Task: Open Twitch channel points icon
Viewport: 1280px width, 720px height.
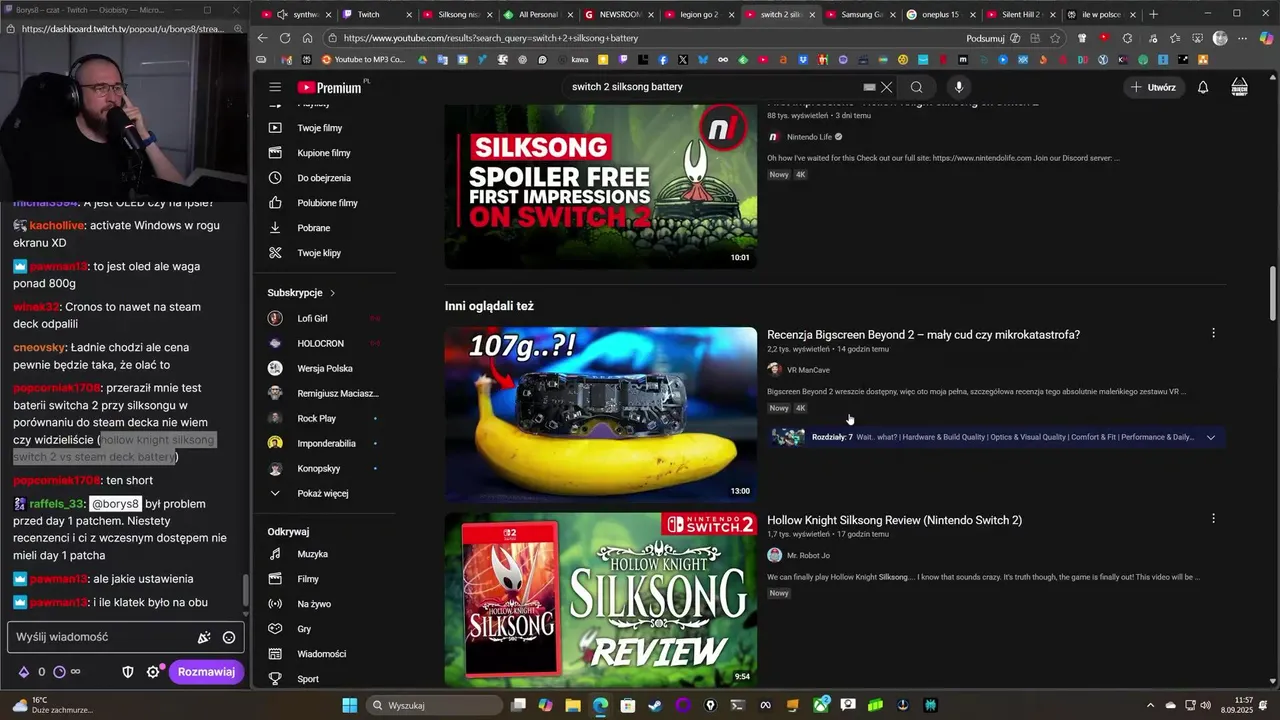Action: click(x=59, y=672)
